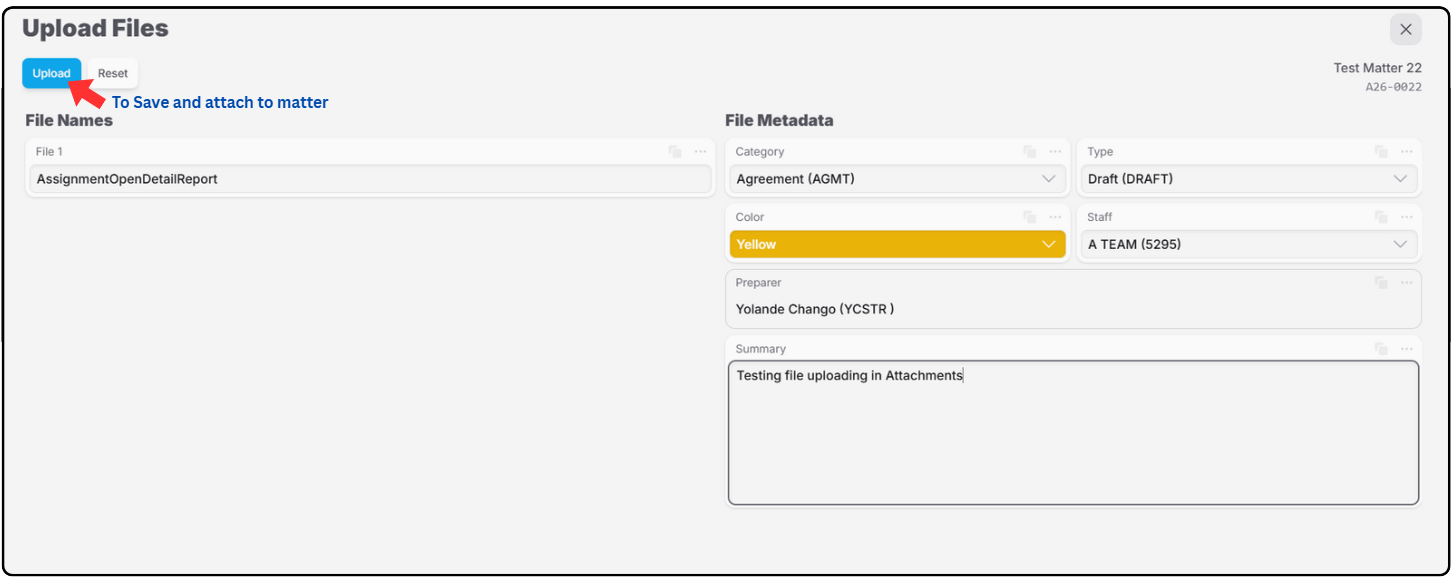Open more options for Color field

[x=1055, y=217]
